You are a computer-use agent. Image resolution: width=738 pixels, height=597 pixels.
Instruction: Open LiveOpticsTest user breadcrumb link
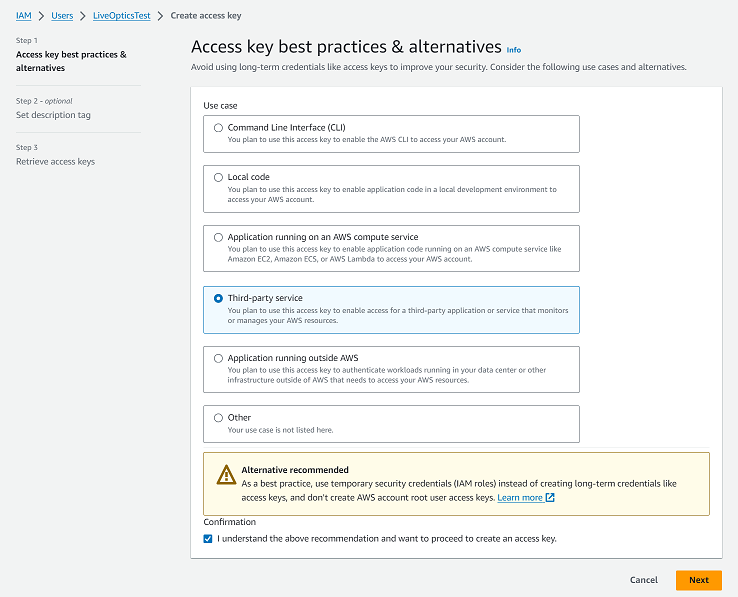(x=121, y=16)
